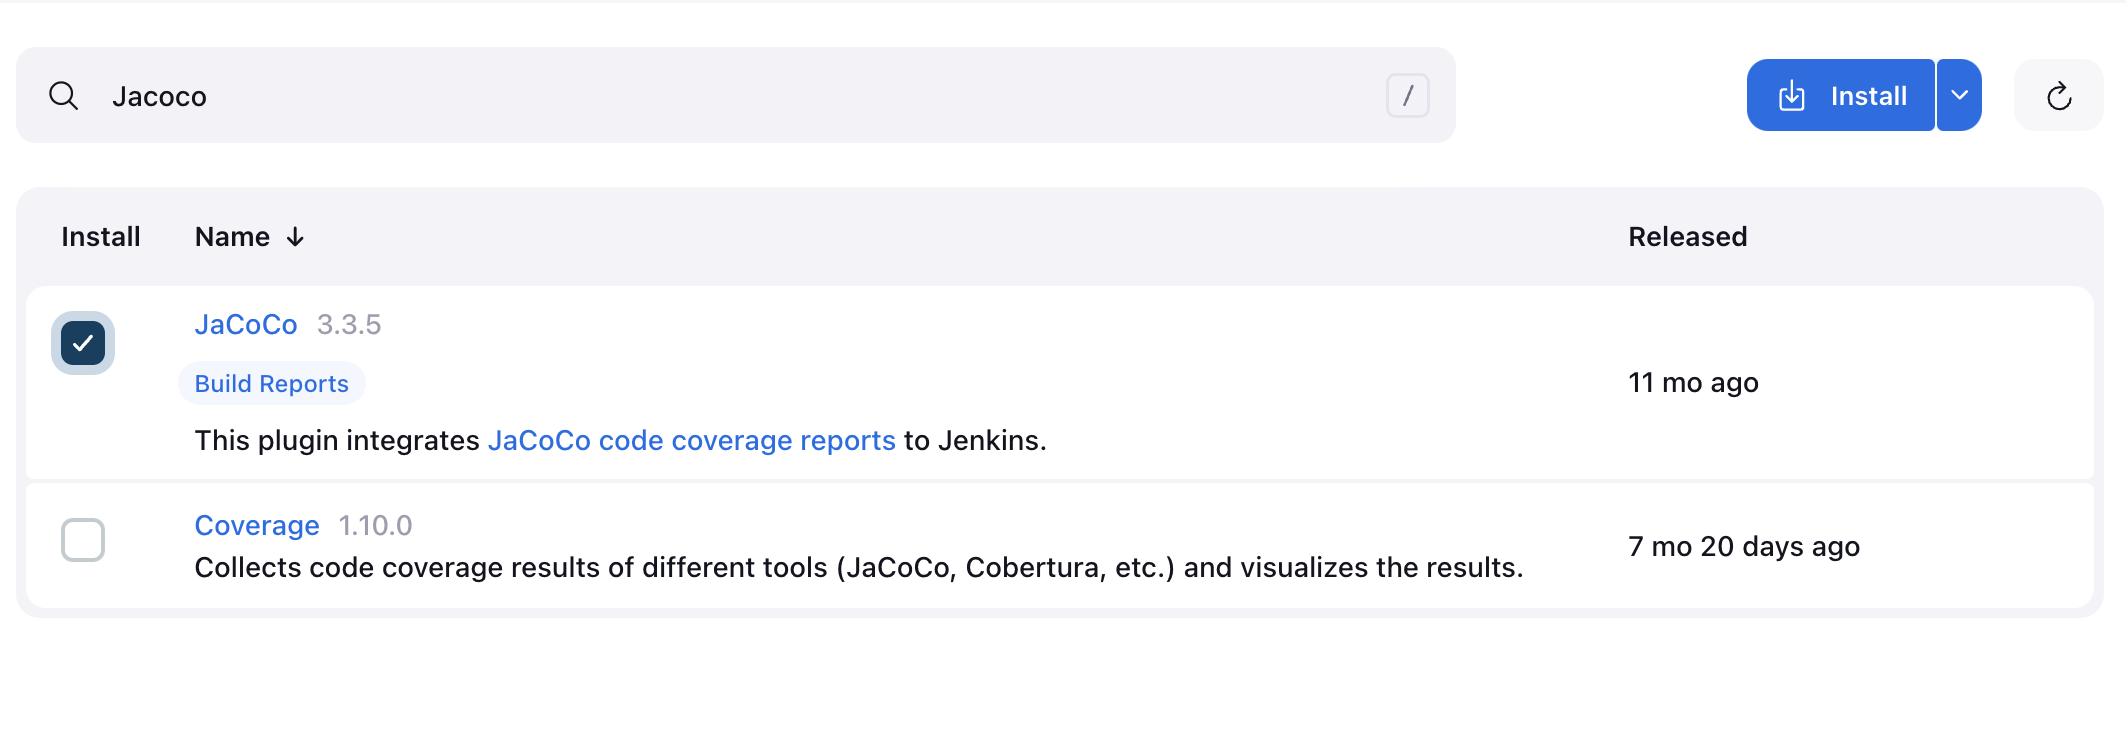Click the 11 mo ago release date
This screenshot has width=2126, height=734.
(x=1693, y=383)
